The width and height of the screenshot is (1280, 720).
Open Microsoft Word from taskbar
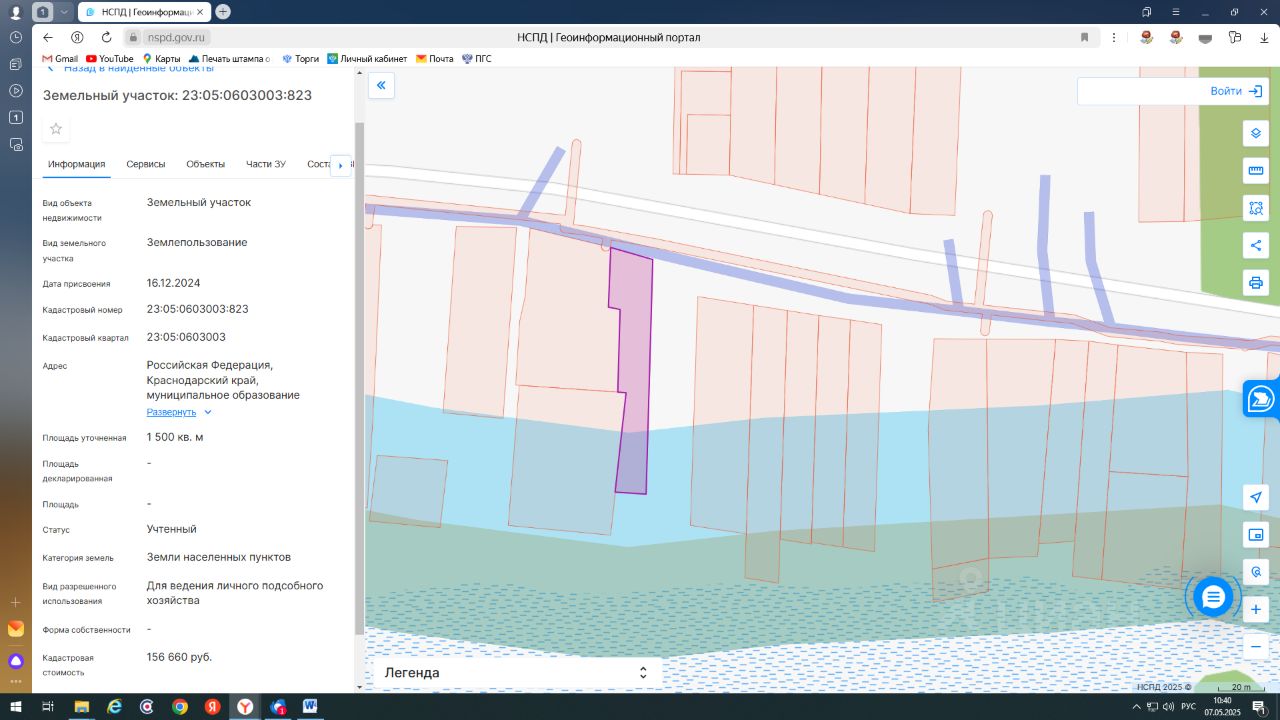(x=310, y=706)
